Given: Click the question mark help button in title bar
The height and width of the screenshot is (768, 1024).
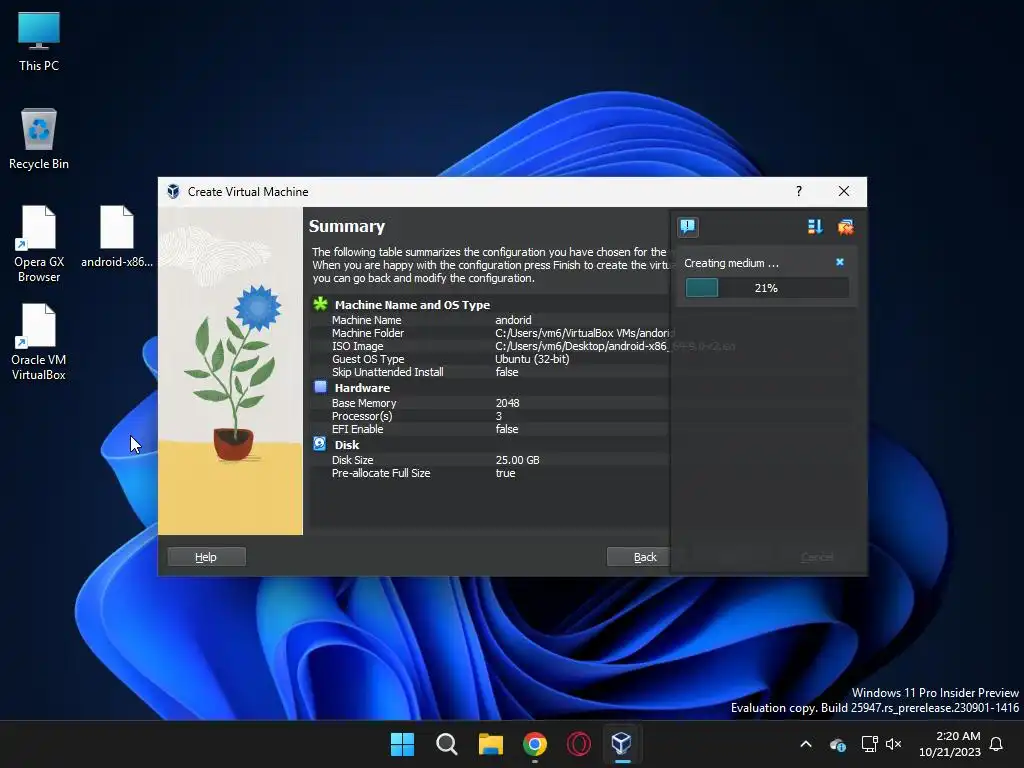Looking at the screenshot, I should 799,191.
